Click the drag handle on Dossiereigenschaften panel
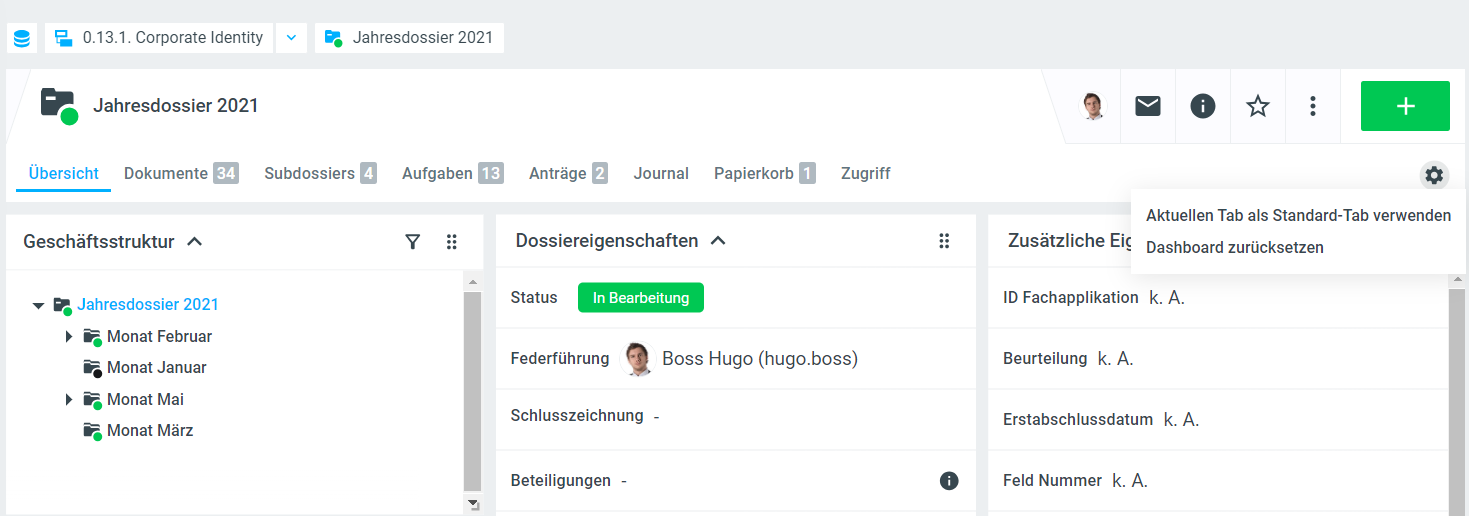 [x=944, y=241]
